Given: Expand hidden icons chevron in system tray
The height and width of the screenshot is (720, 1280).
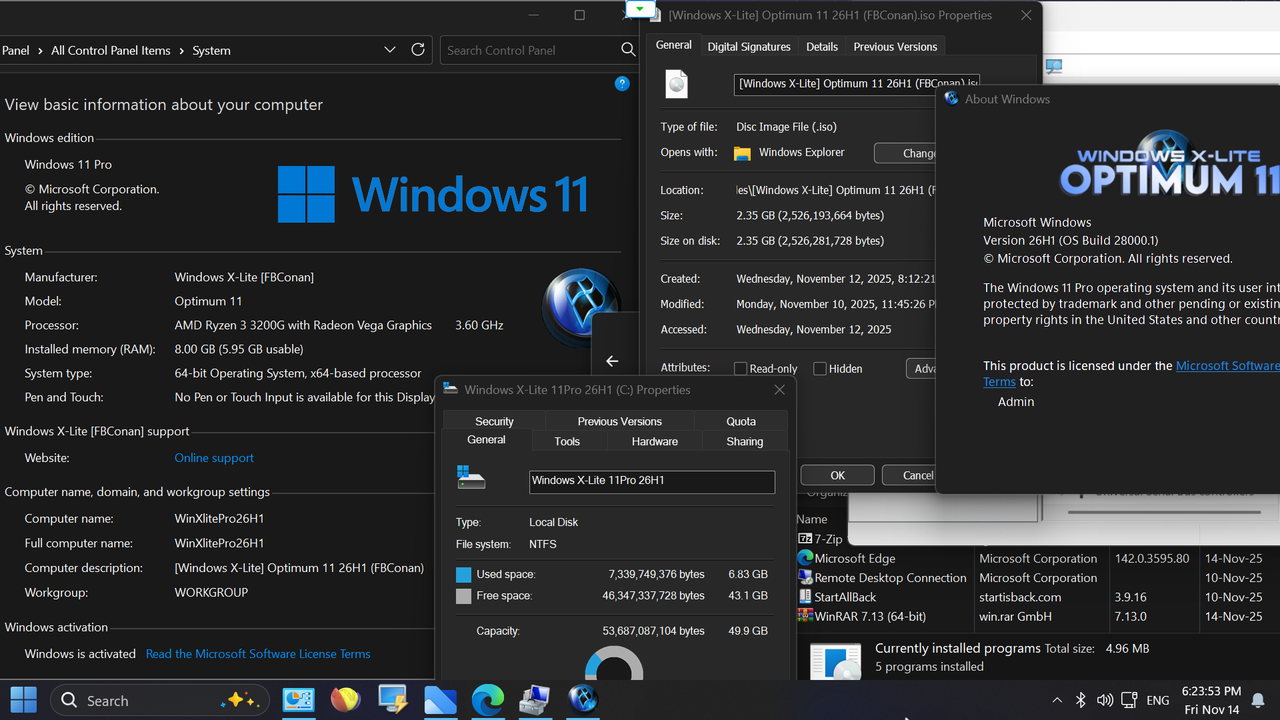Looking at the screenshot, I should pyautogui.click(x=1057, y=700).
